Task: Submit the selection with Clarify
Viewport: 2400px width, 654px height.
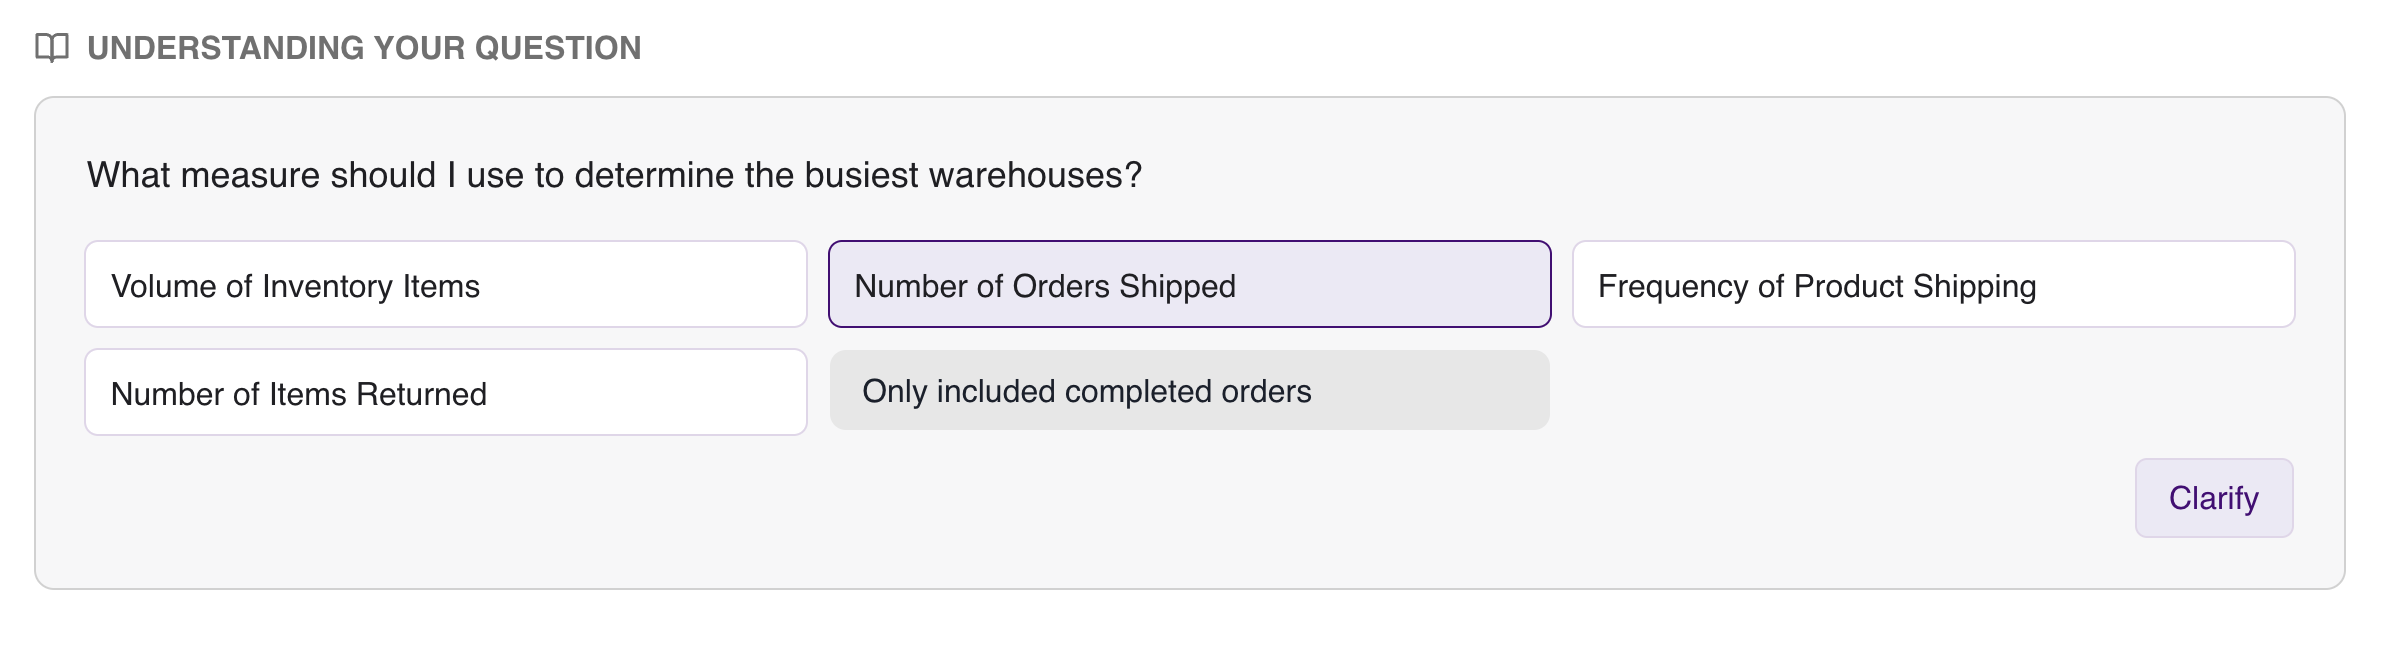Action: coord(2214,498)
